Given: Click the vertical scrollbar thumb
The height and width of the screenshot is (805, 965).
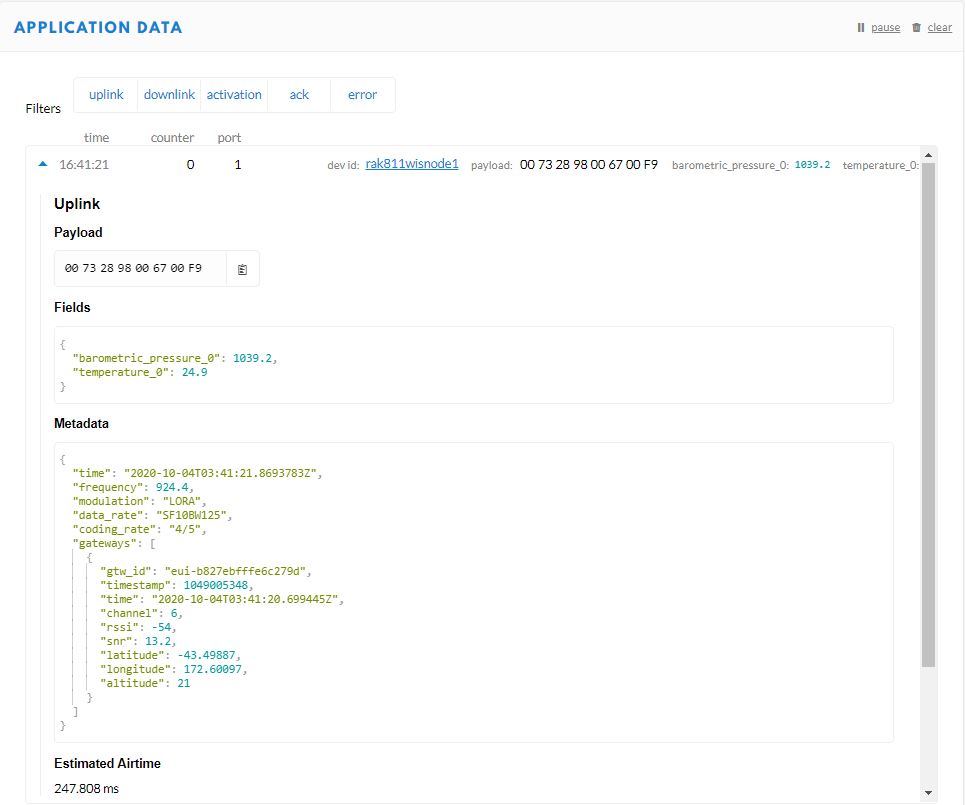Looking at the screenshot, I should (929, 410).
